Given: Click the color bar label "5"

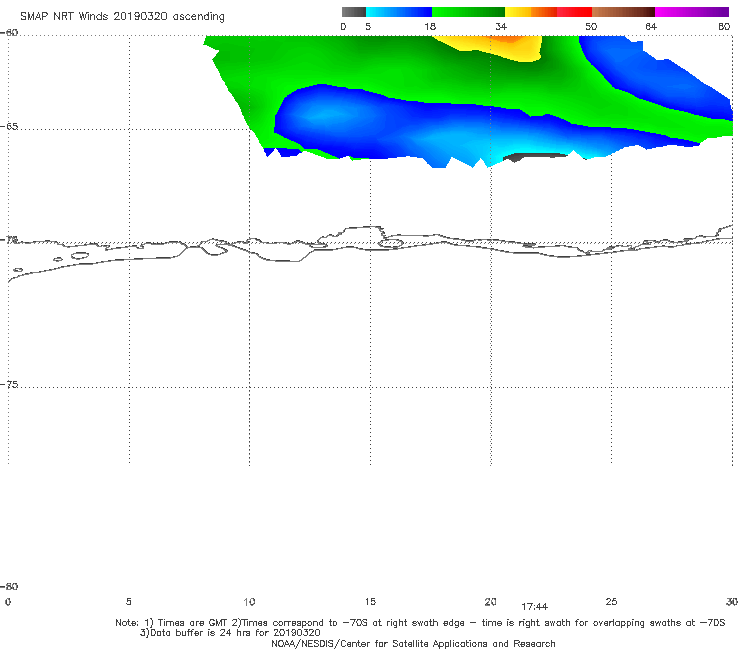Looking at the screenshot, I should click(x=368, y=27).
